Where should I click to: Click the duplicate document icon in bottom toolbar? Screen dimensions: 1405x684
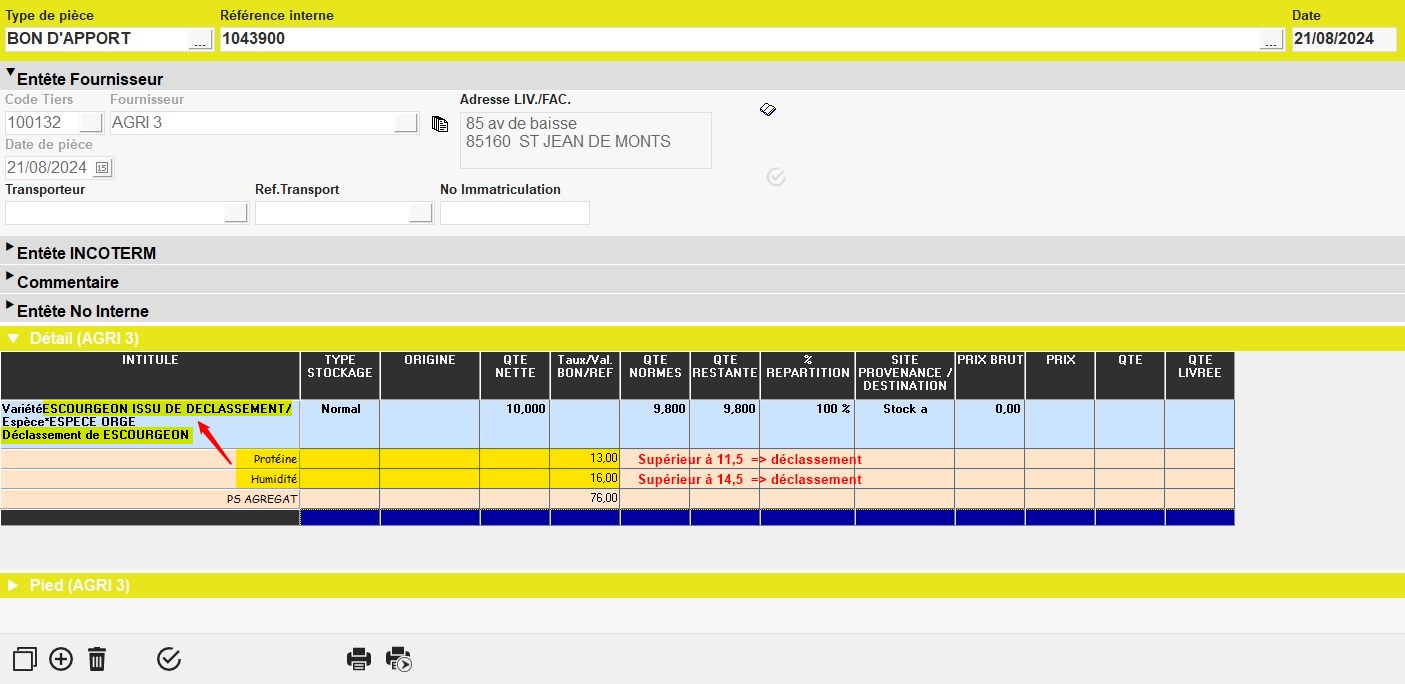(x=25, y=659)
